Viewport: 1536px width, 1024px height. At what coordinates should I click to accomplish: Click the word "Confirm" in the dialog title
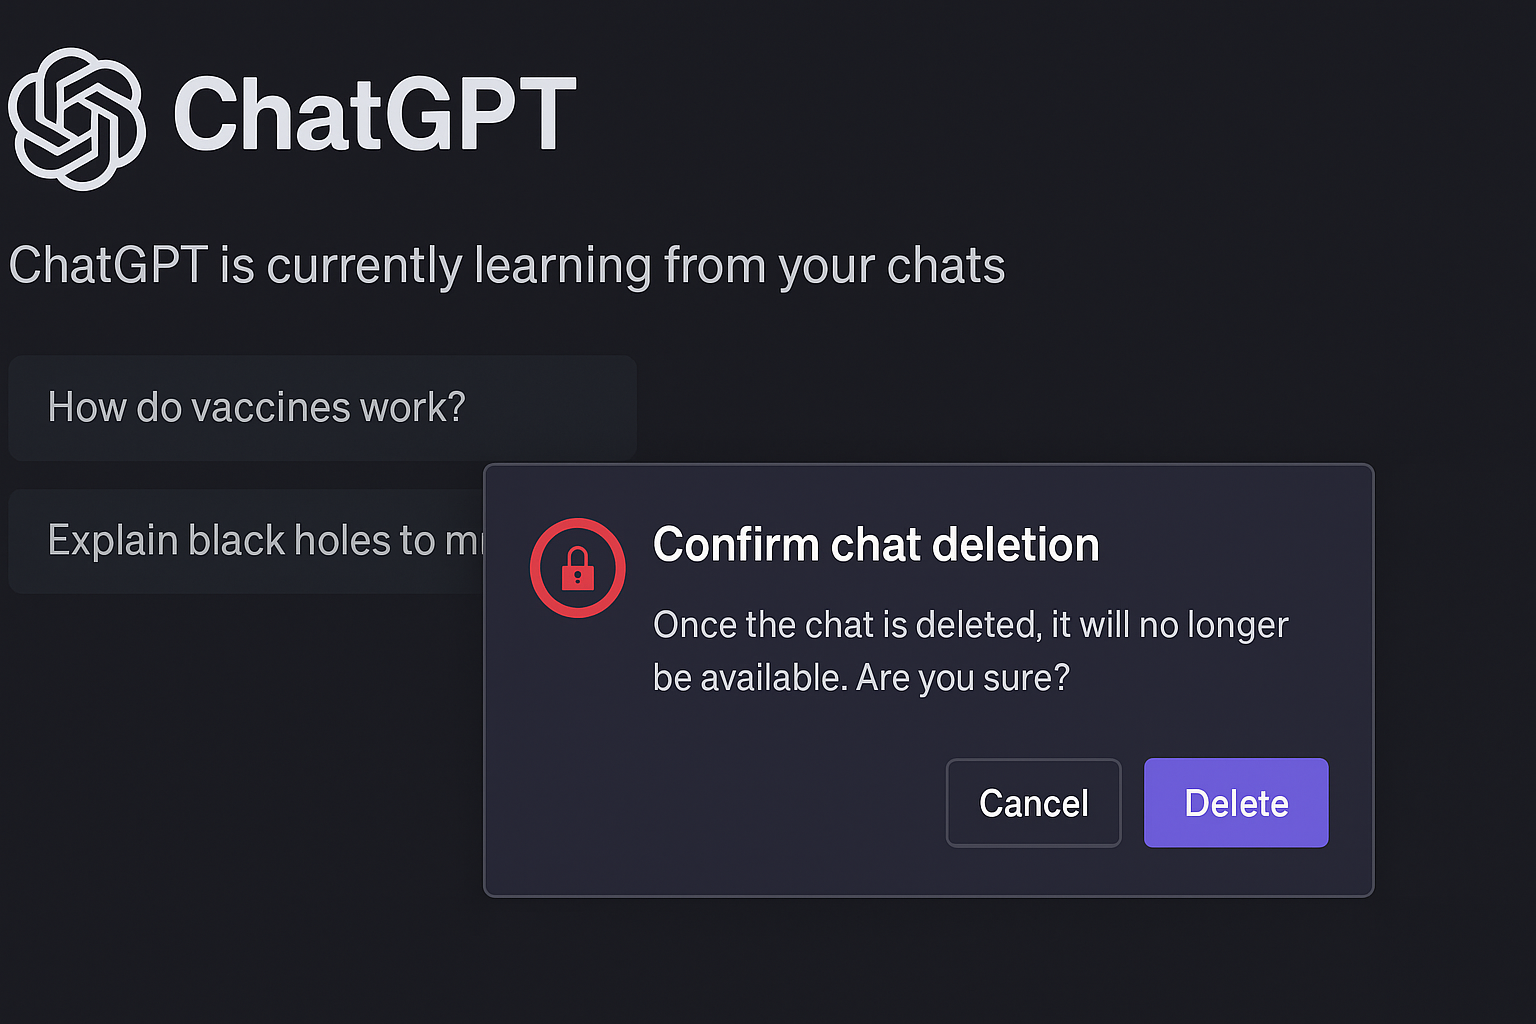(x=736, y=545)
